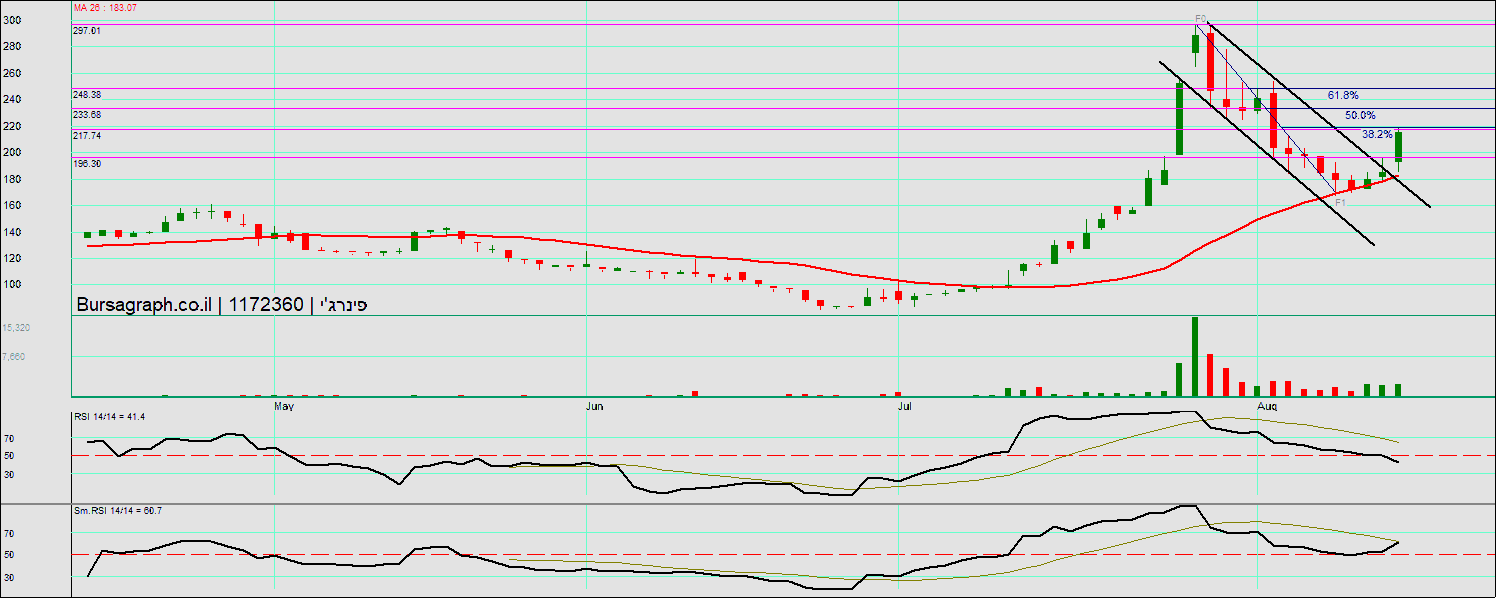Select the May label on the time axis
1496x598 pixels.
(x=284, y=407)
